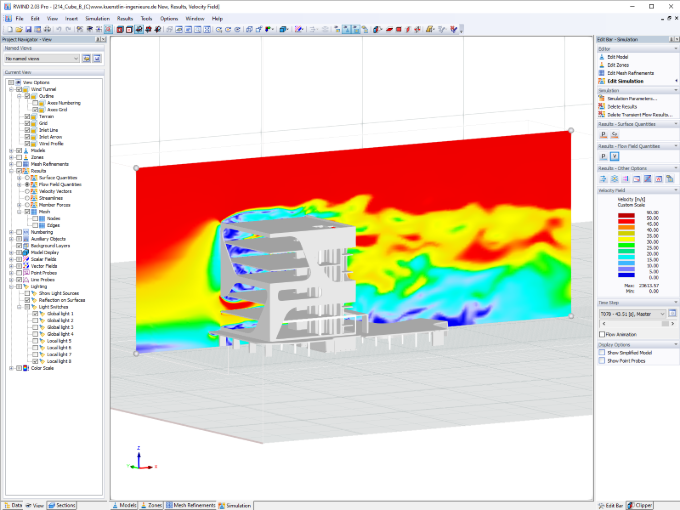Open the File menu
This screenshot has width=680, height=510.
pos(20,19)
